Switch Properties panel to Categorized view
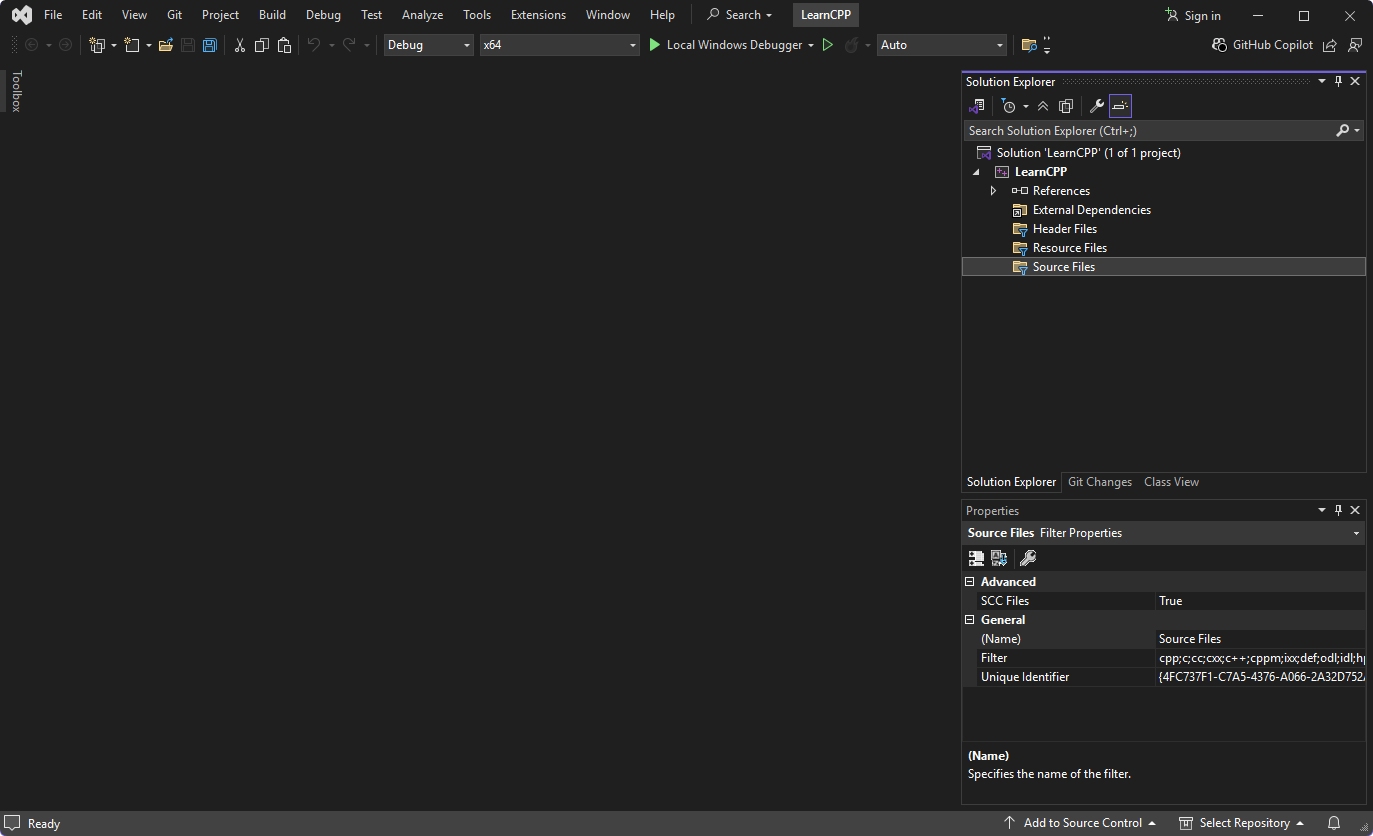Screen dimensions: 1373x836 coord(975,558)
